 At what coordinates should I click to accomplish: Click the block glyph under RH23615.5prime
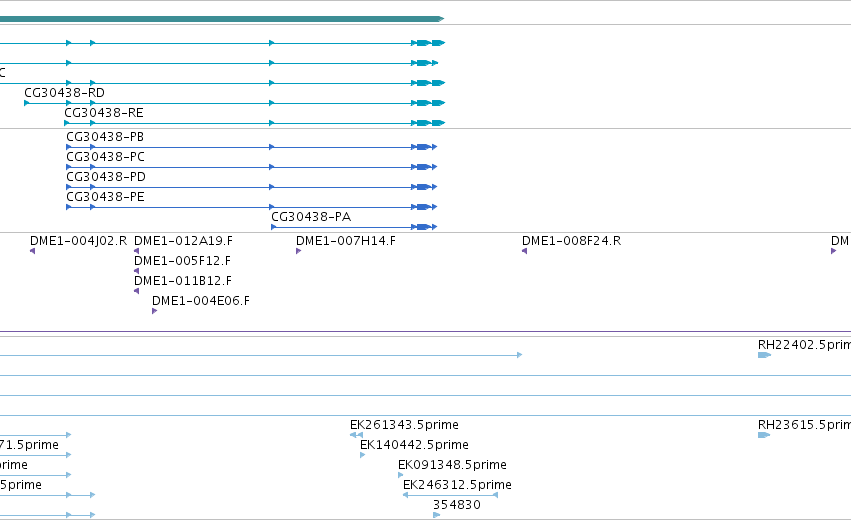tap(764, 435)
